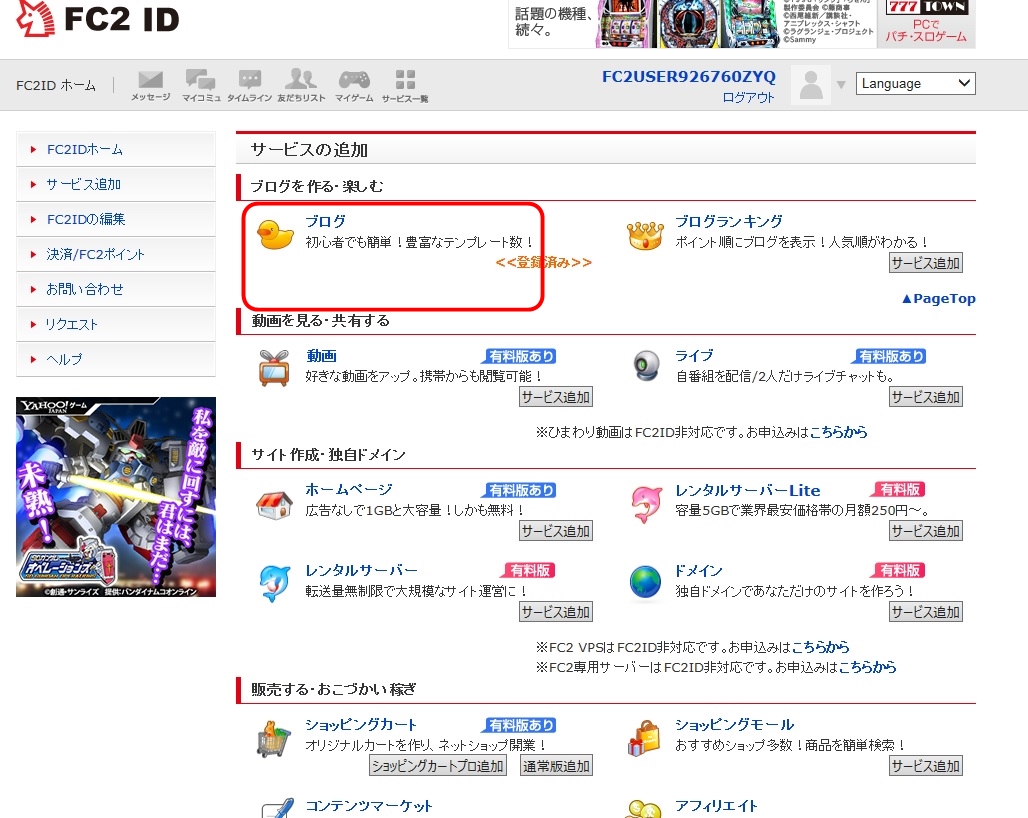Click サービス追加 button for ホームページ
The height and width of the screenshot is (818, 1028).
coord(556,531)
